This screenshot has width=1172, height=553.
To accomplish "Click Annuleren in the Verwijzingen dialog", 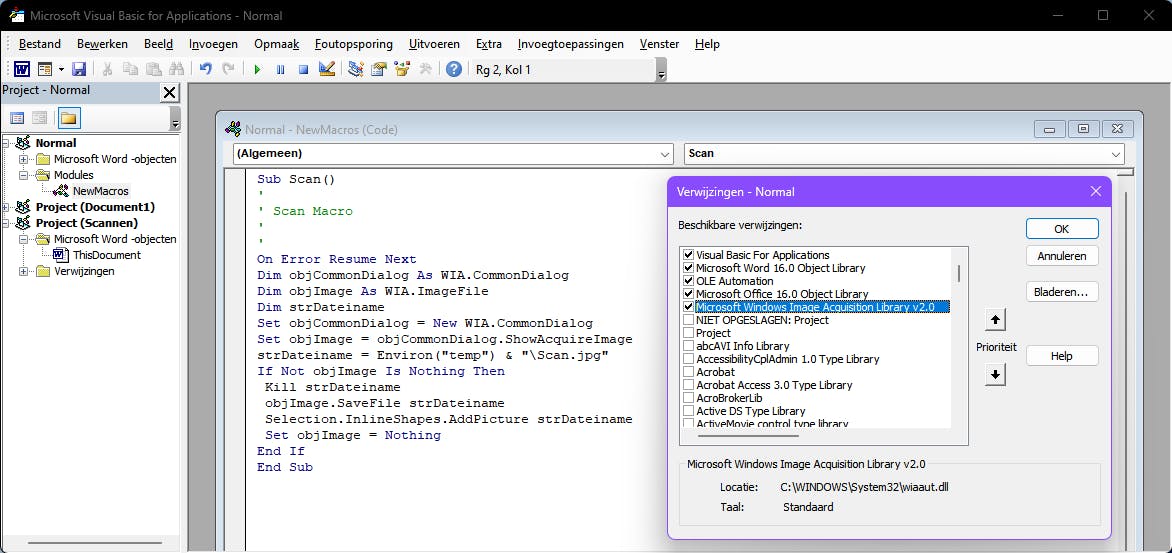I will pos(1061,256).
